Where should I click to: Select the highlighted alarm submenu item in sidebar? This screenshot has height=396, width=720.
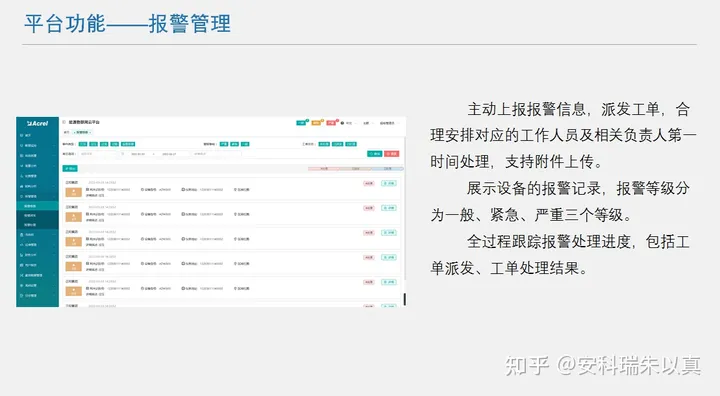point(37,206)
